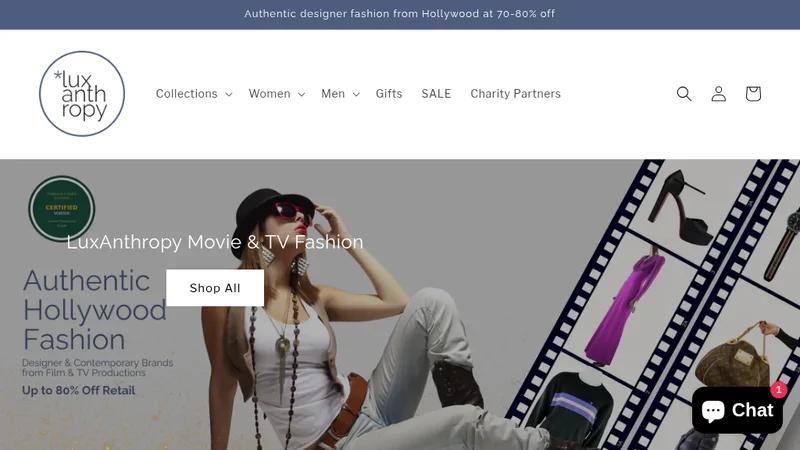
Task: Click the Authentic Hollywood Fashion banner text
Action: tap(95, 310)
